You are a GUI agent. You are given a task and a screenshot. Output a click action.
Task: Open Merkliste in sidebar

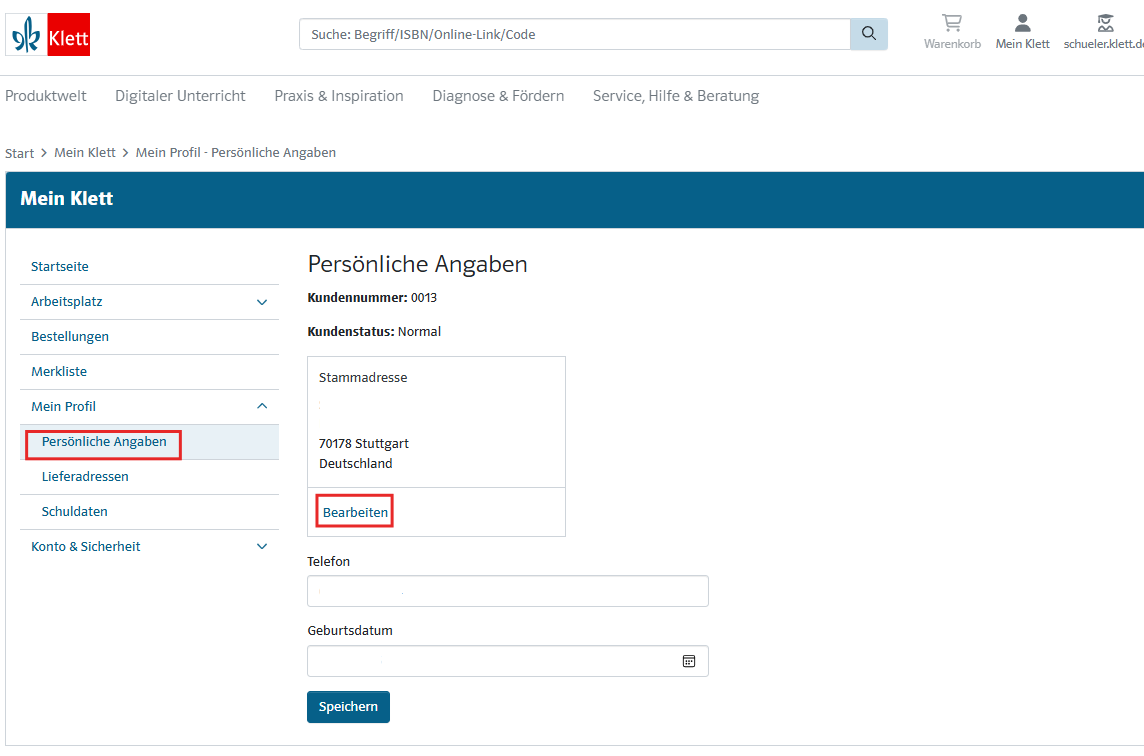click(59, 371)
